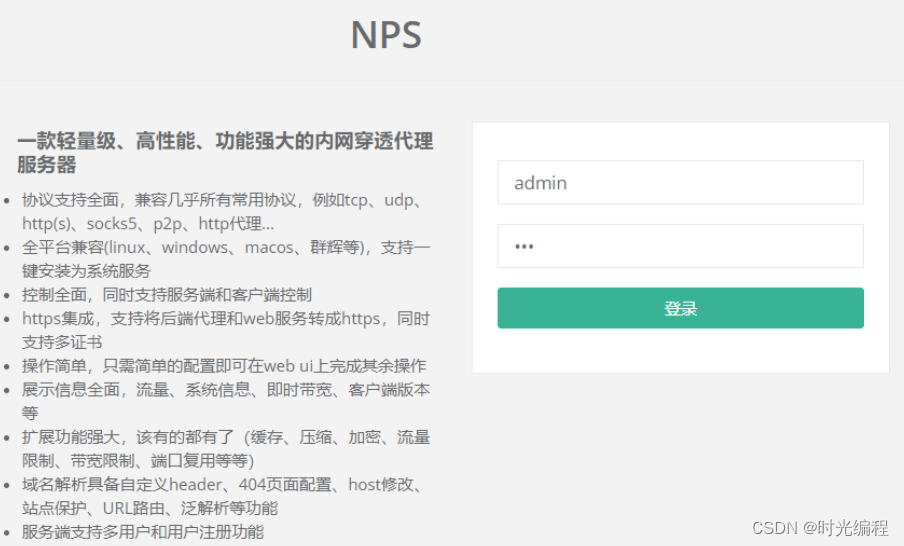Viewport: 904px width, 546px height.
Task: Click the NPS page title
Action: point(386,35)
